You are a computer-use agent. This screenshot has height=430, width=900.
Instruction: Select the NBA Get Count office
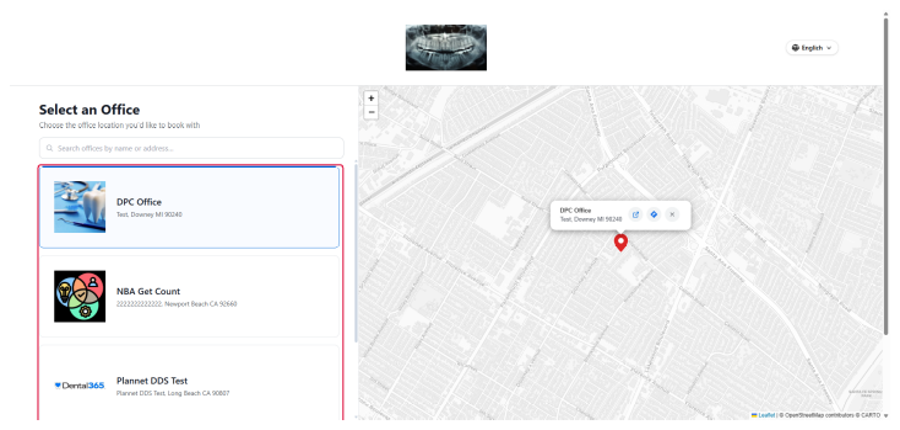(x=189, y=296)
